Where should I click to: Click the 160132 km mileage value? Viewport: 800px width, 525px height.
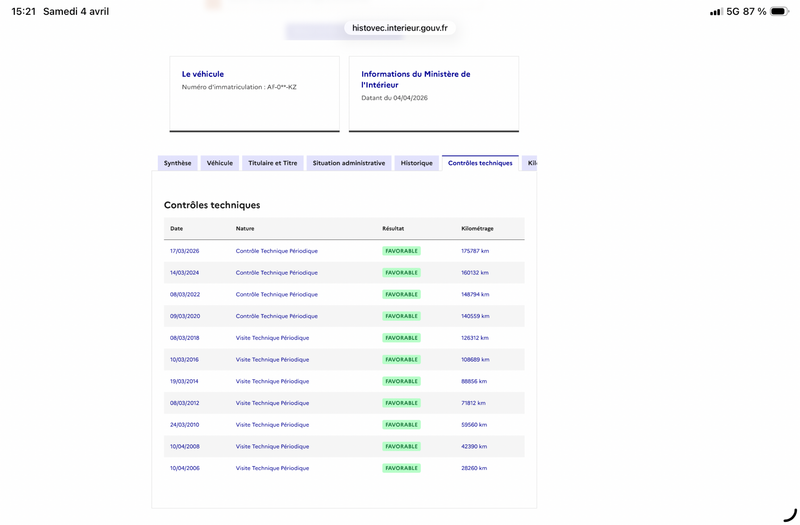475,273
